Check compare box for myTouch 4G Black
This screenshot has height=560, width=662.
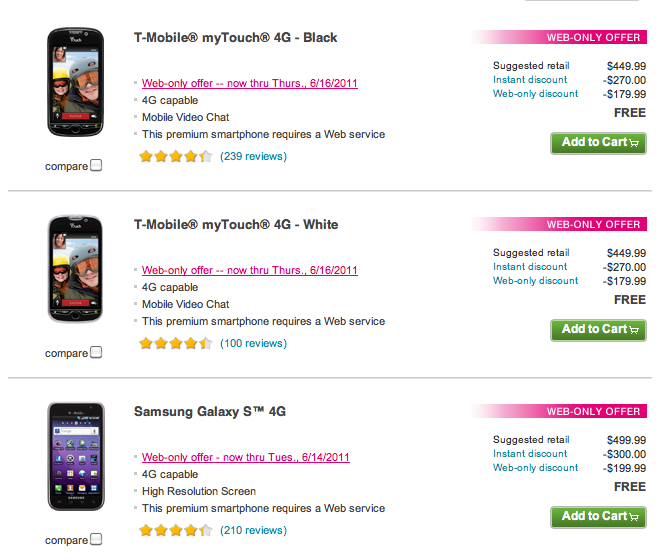pos(96,166)
